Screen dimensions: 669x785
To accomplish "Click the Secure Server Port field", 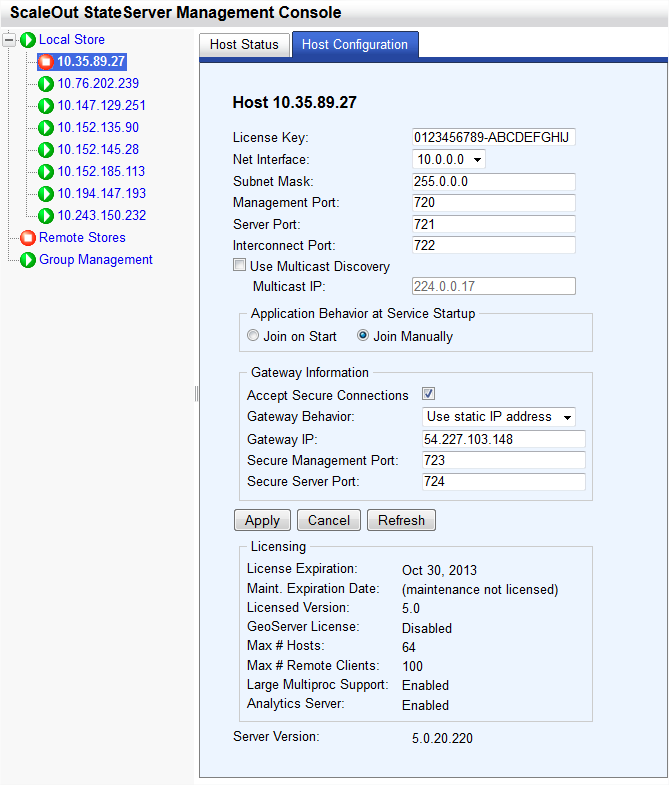I will click(504, 482).
